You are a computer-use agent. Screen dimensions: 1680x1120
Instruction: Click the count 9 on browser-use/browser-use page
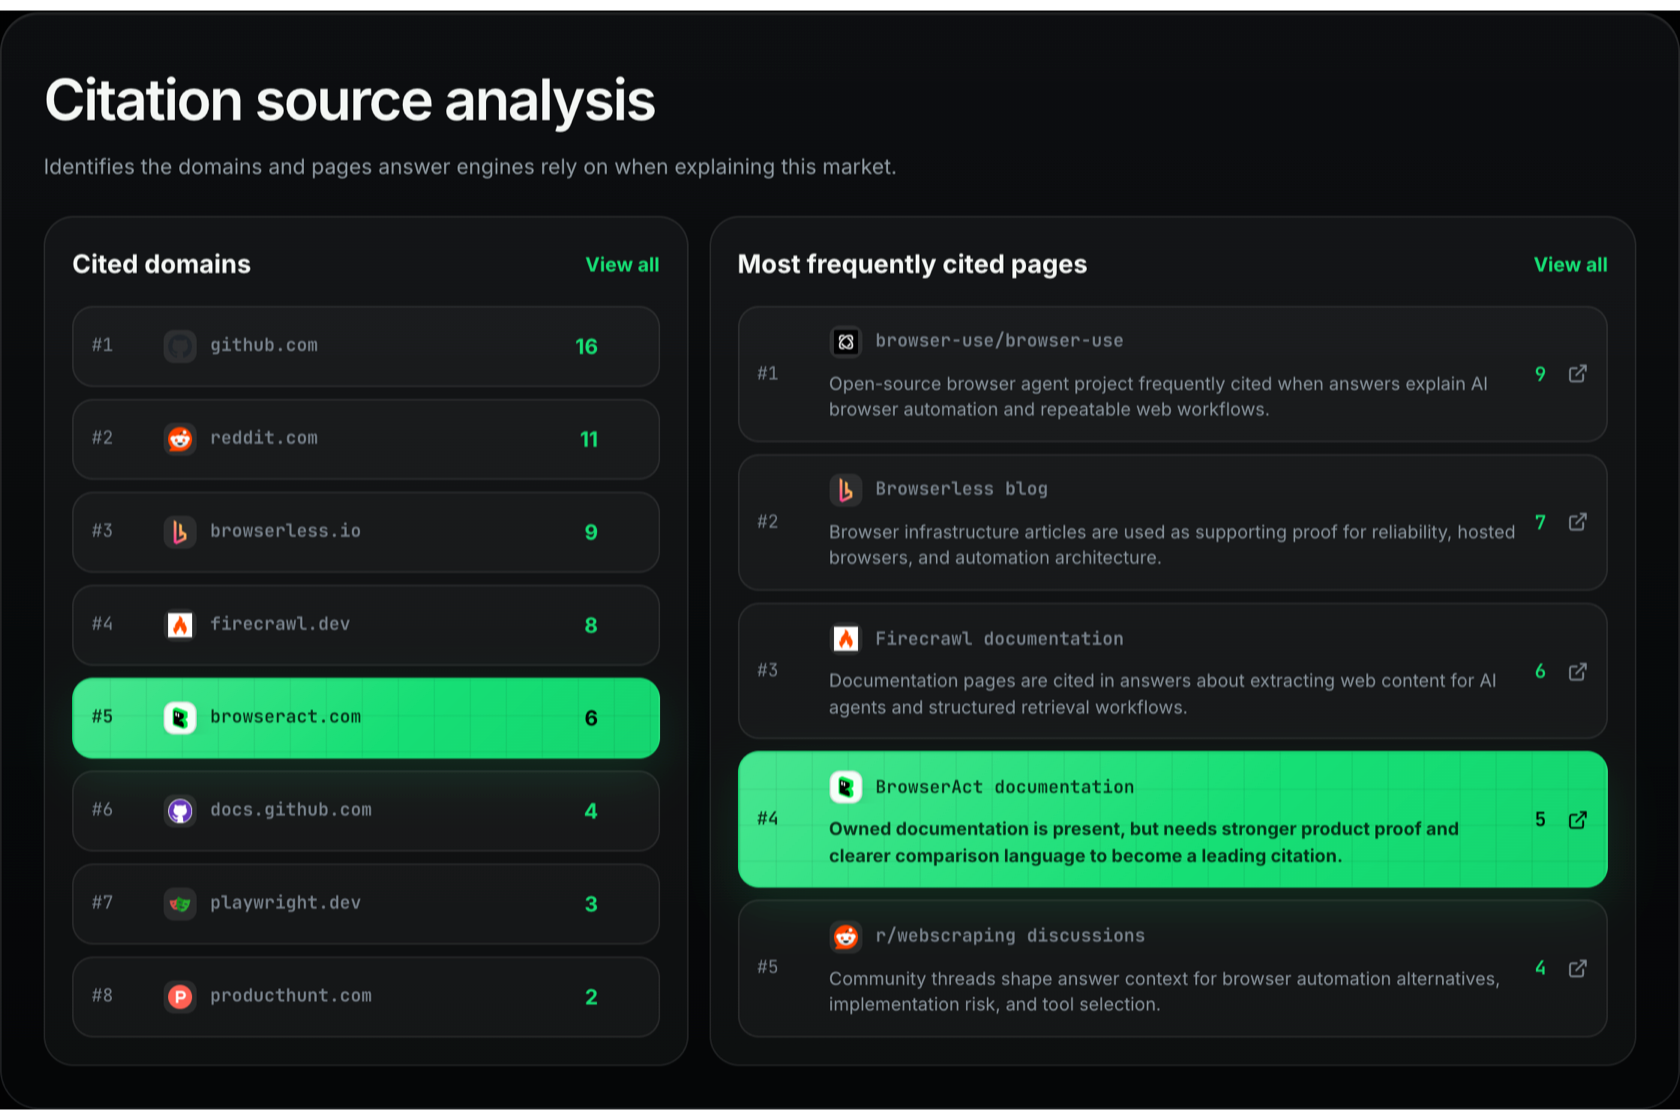pyautogui.click(x=1540, y=374)
